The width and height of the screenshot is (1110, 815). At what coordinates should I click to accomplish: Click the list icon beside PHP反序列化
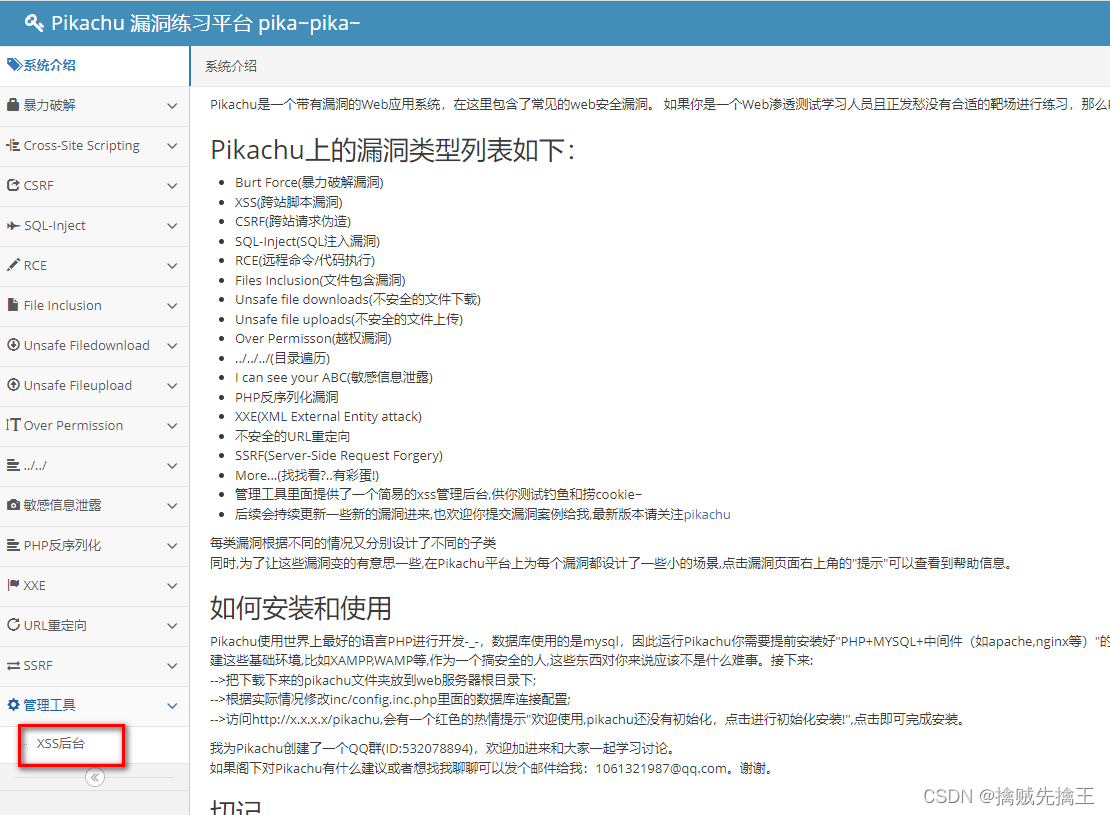click(13, 545)
